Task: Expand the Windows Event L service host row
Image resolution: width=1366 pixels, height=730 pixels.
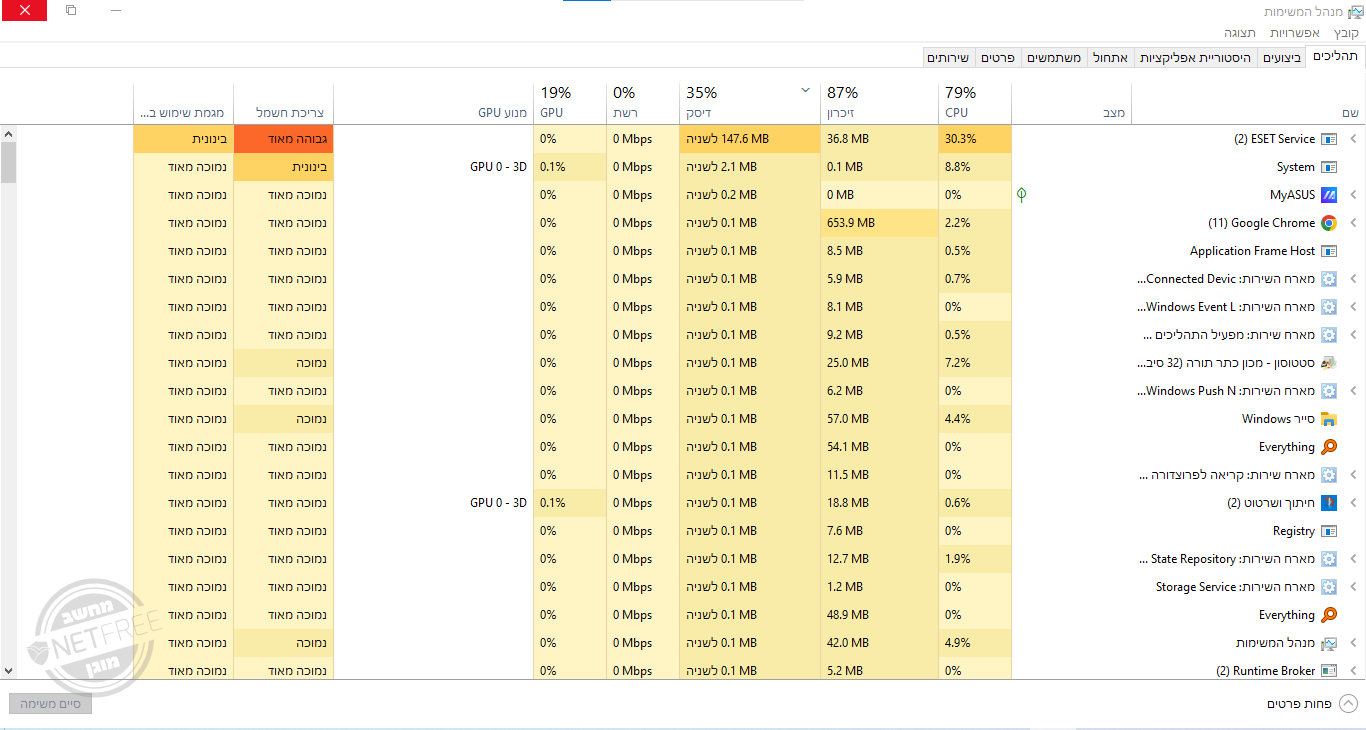Action: click(1353, 307)
